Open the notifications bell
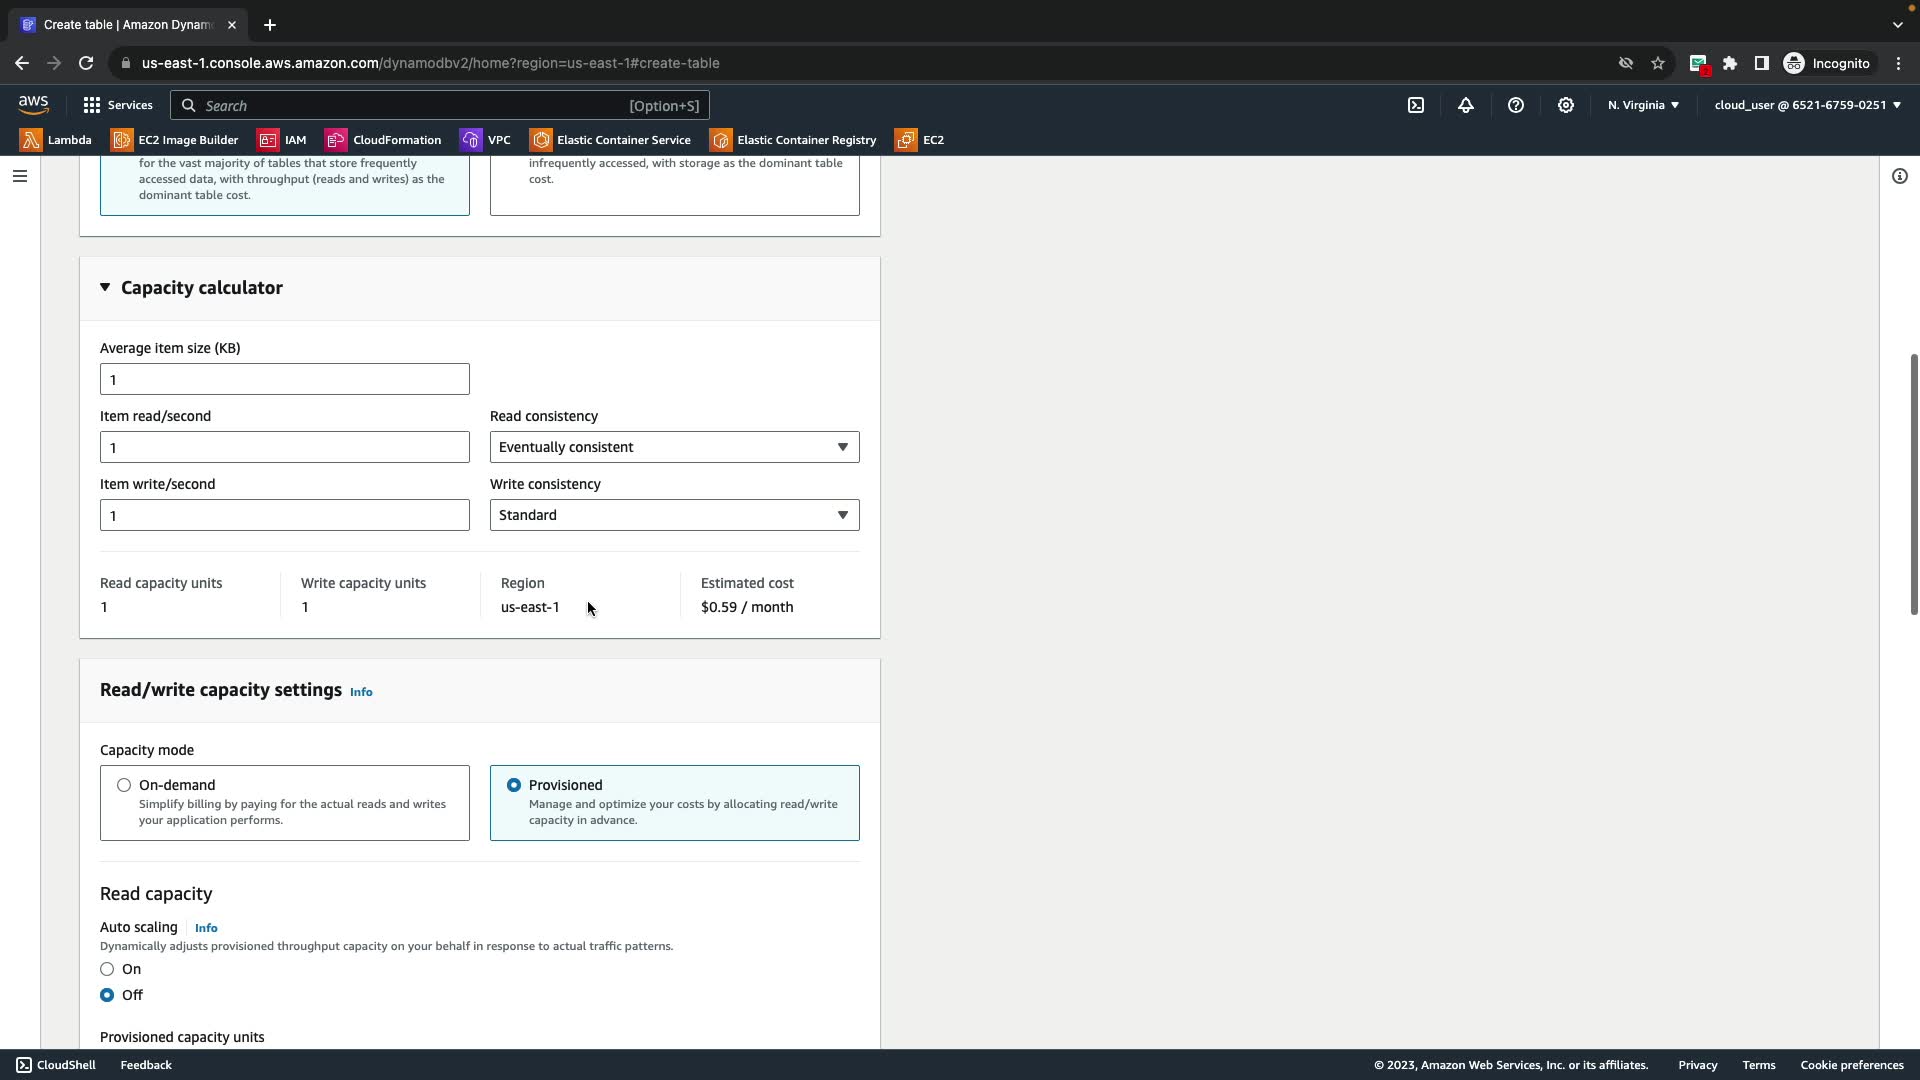This screenshot has width=1920, height=1080. 1466,105
